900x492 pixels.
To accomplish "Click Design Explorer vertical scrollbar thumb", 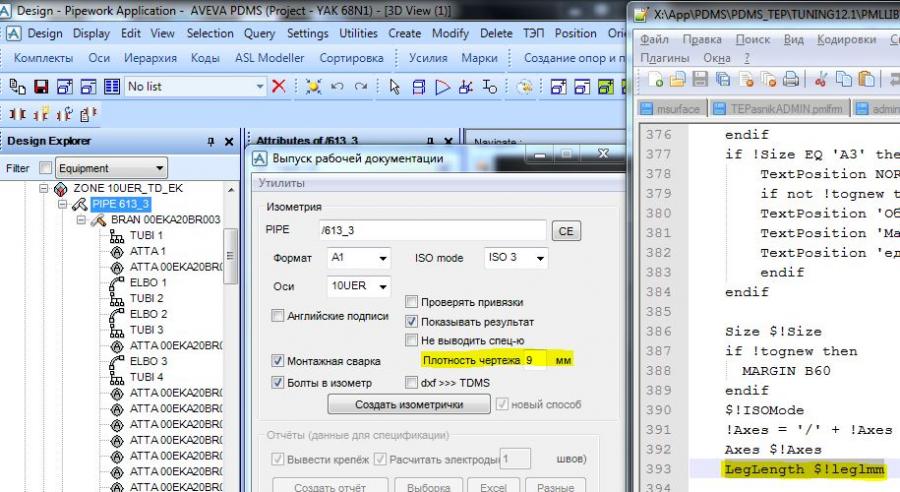I will 230,255.
